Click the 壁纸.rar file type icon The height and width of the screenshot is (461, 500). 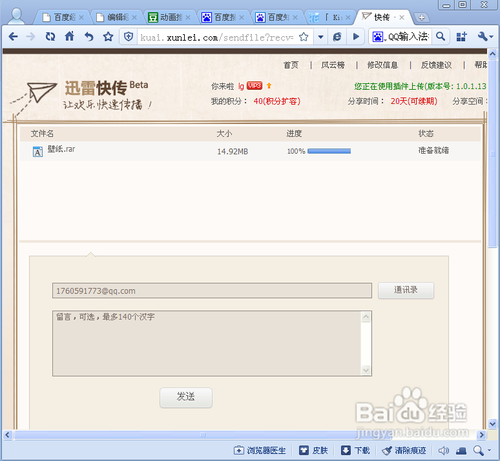38,152
